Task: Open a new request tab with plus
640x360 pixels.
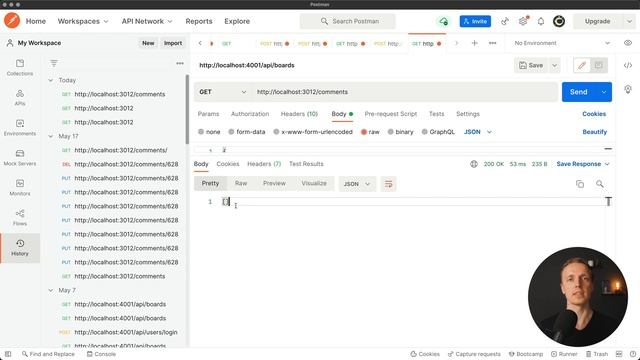Action: pyautogui.click(x=474, y=43)
